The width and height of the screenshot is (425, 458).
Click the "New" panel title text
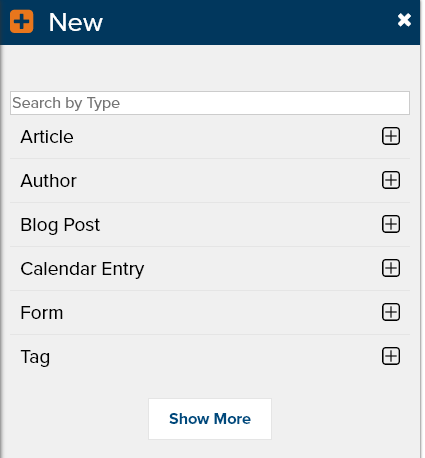(x=76, y=22)
